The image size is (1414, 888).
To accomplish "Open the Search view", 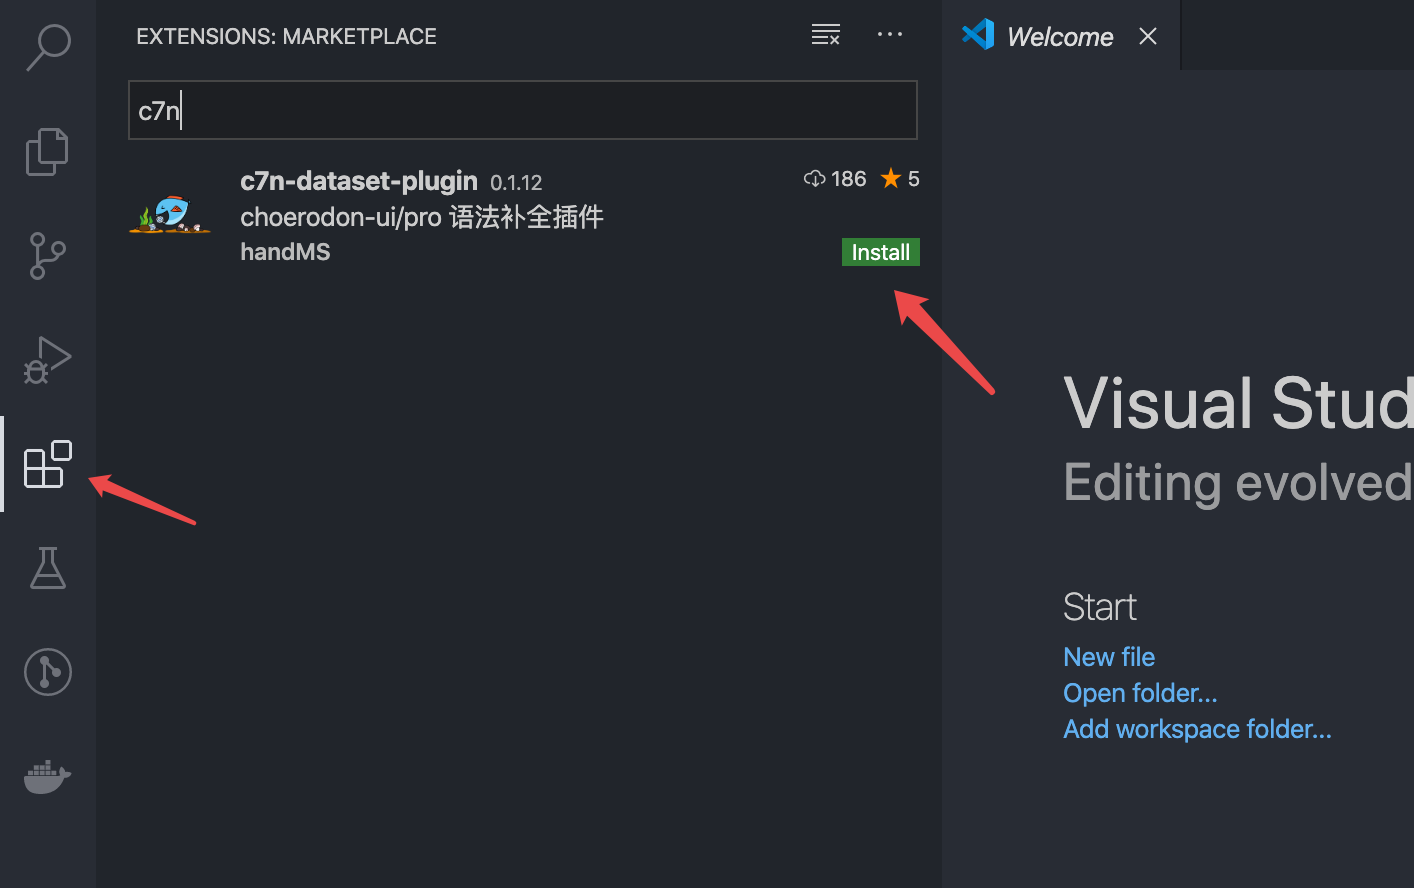I will [47, 46].
